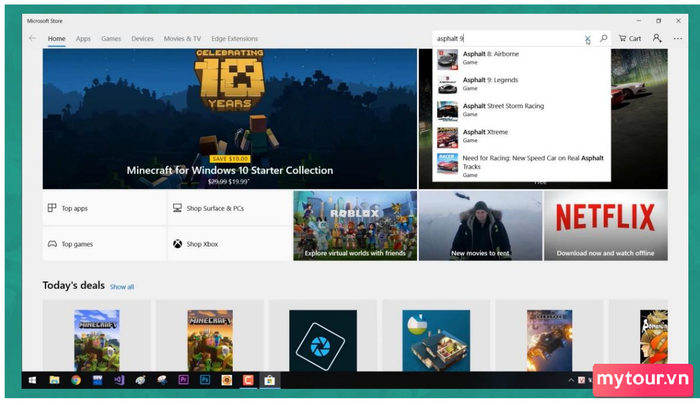Show hidden system tray icons
Image resolution: width=700 pixels, height=405 pixels.
coord(571,380)
